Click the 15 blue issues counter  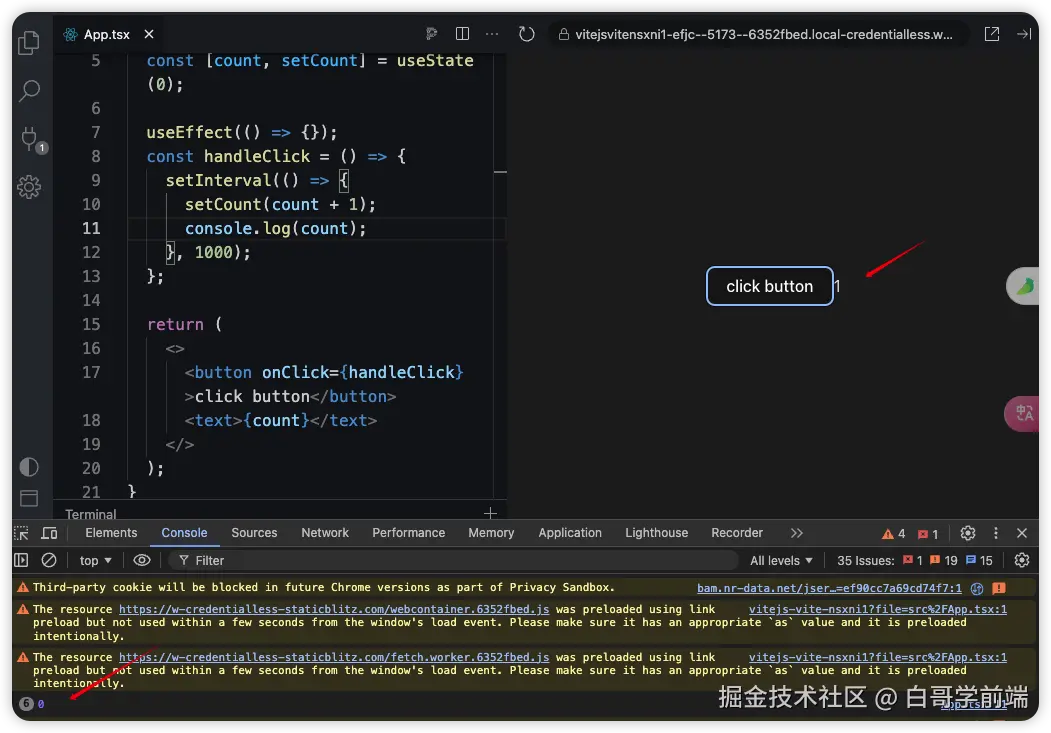979,561
